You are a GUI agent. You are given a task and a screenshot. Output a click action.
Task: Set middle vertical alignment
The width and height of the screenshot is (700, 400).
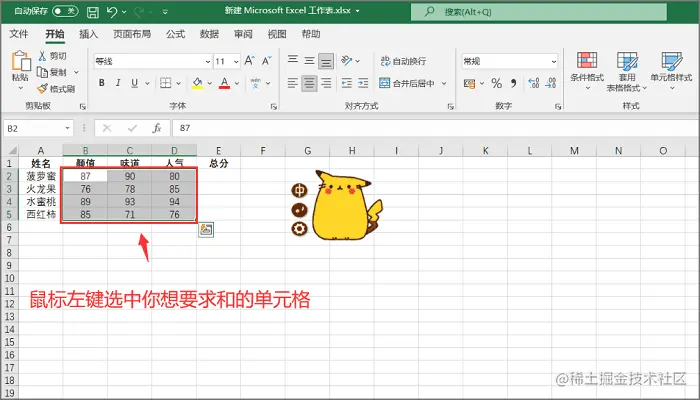[309, 60]
